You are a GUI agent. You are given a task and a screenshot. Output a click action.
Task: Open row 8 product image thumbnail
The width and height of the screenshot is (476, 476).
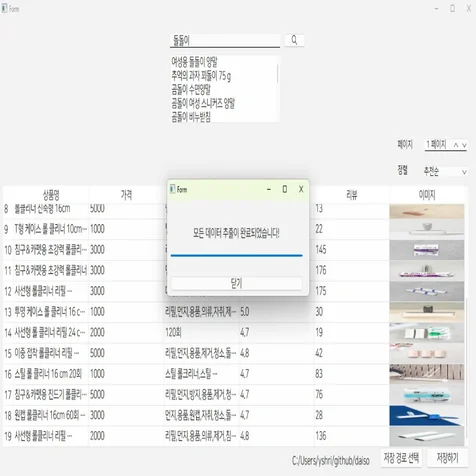click(x=427, y=211)
